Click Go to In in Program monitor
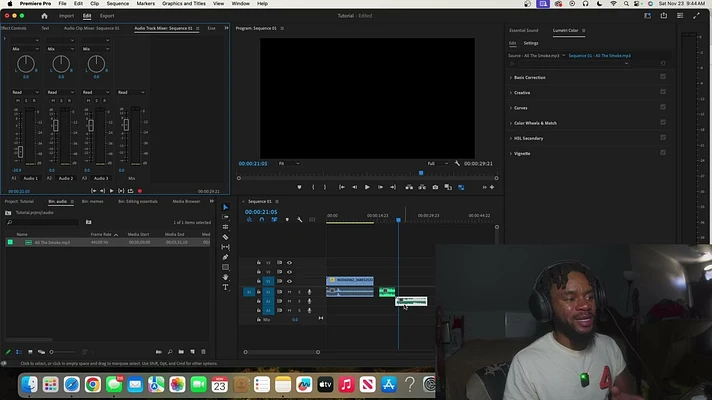 point(341,187)
